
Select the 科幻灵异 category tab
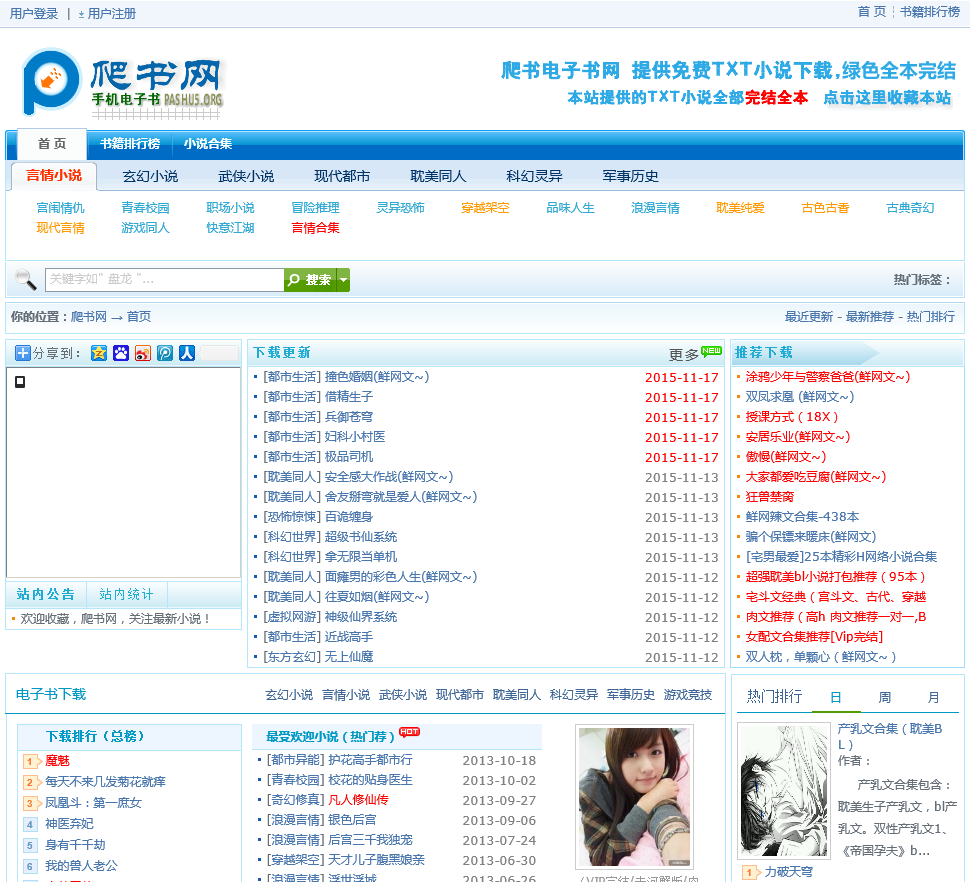pyautogui.click(x=534, y=176)
